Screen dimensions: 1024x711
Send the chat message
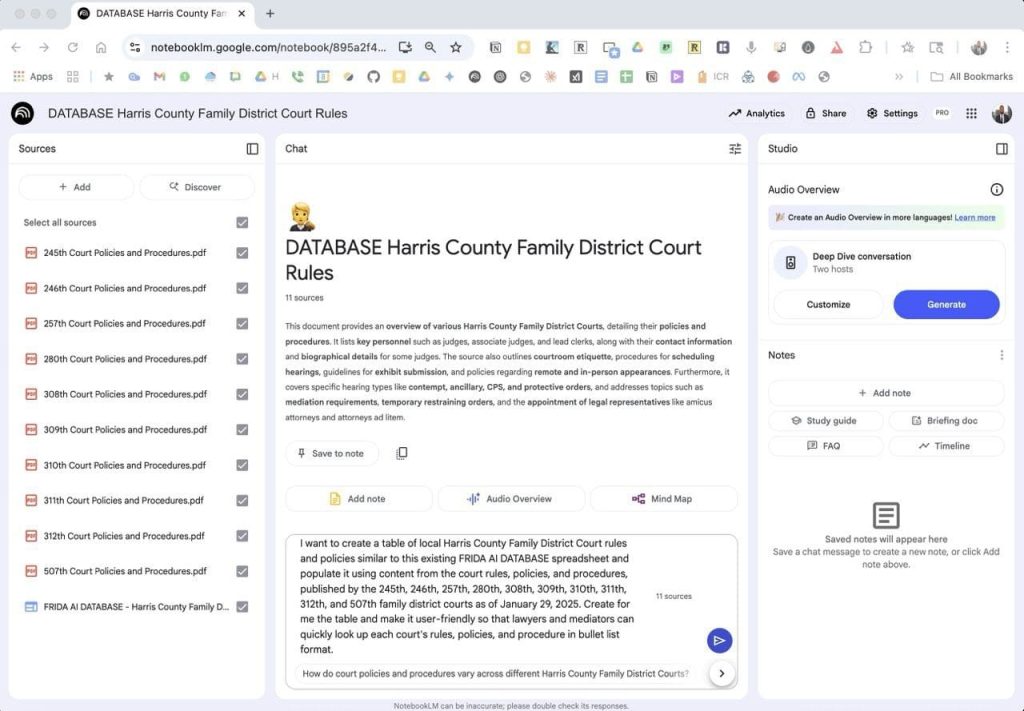(x=719, y=641)
